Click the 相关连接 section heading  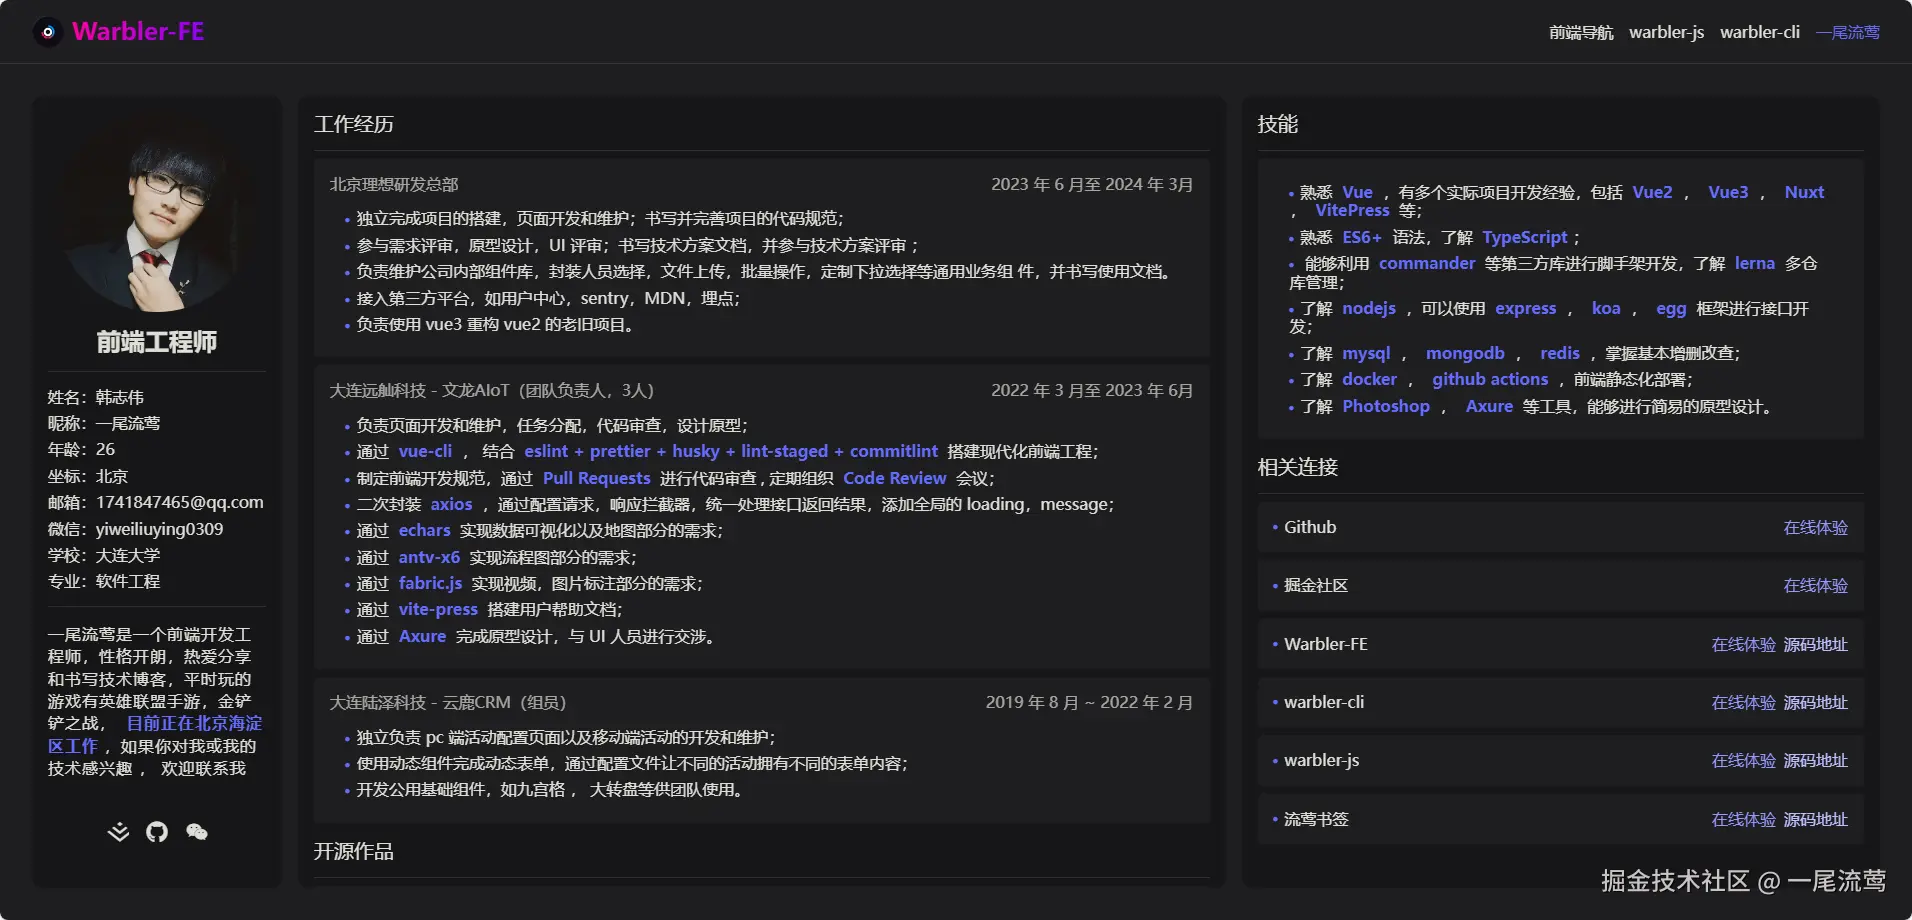1298,467
